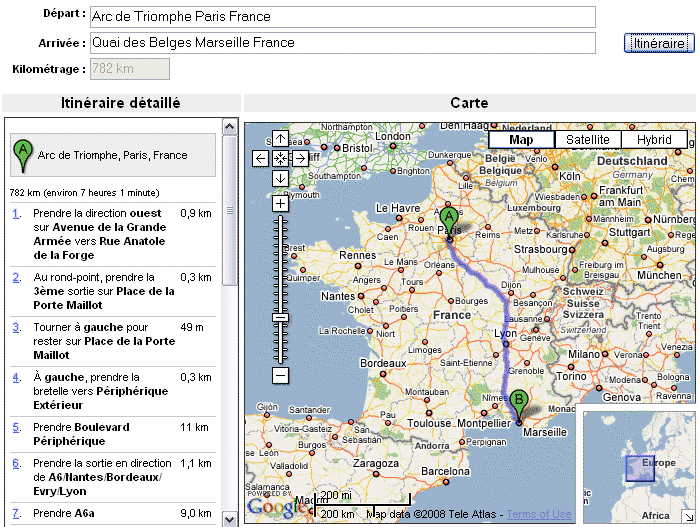This screenshot has width=700, height=527.
Task: Click marker A icon in itinerary panel
Action: coord(23,155)
